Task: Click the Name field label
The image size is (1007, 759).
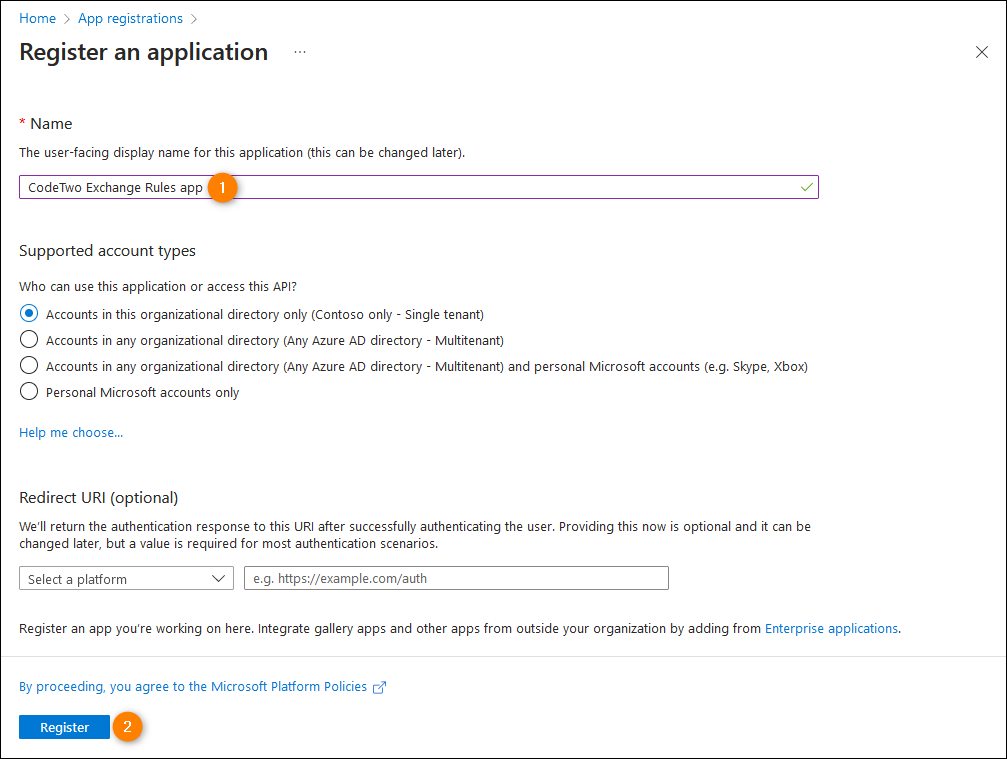Action: [51, 123]
